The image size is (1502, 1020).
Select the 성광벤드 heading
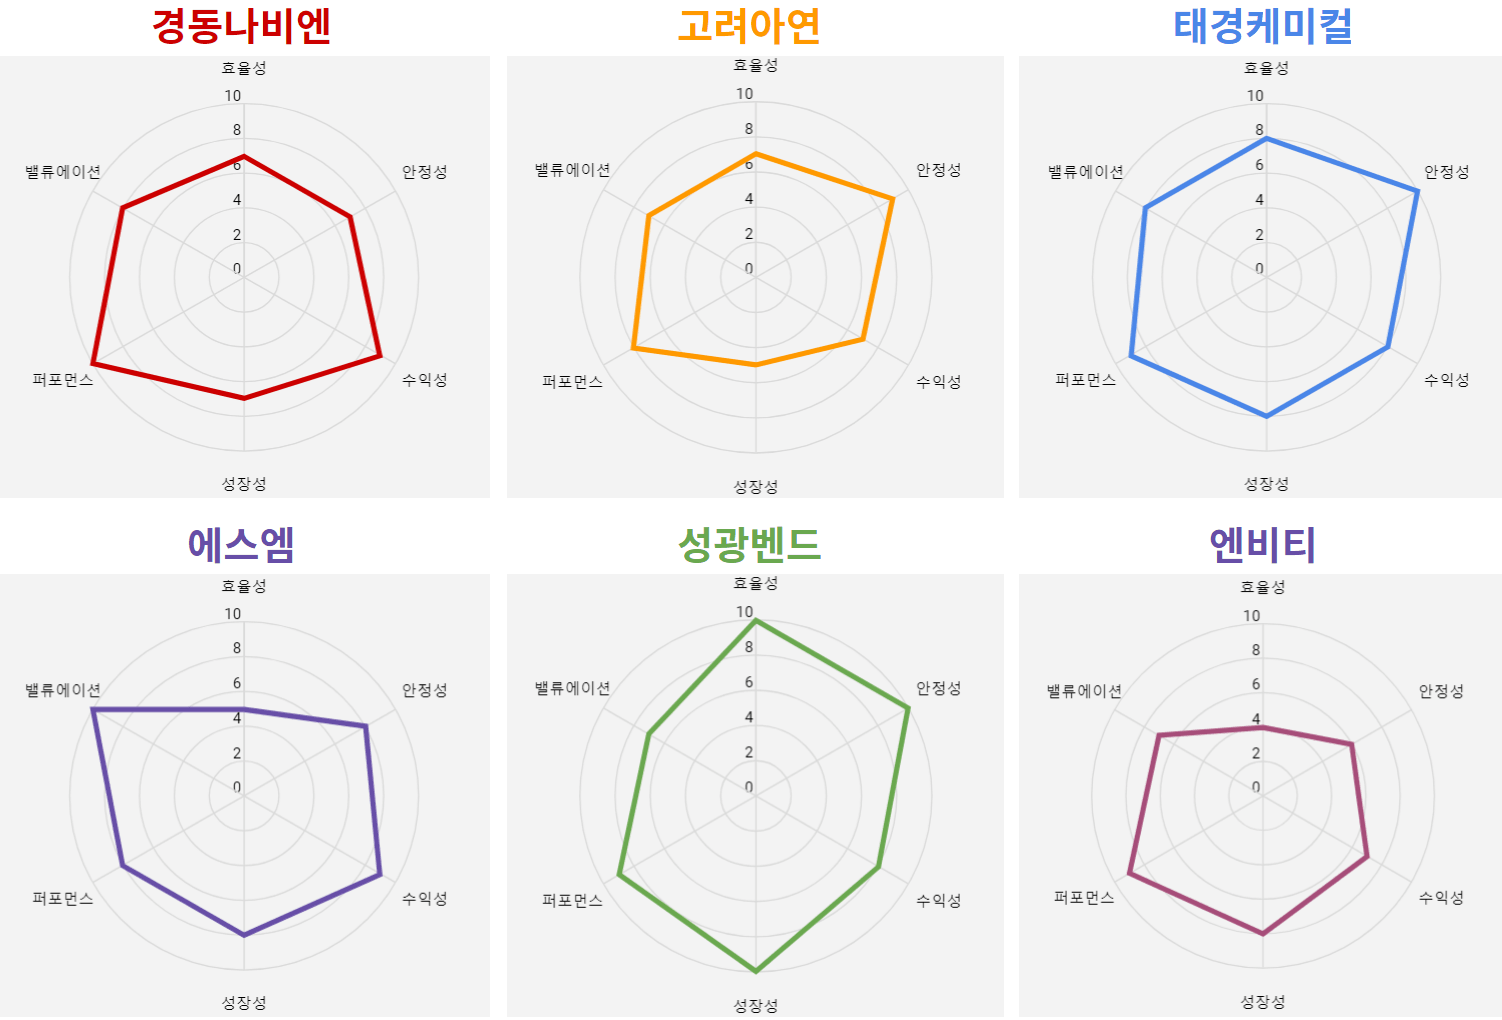(x=749, y=545)
